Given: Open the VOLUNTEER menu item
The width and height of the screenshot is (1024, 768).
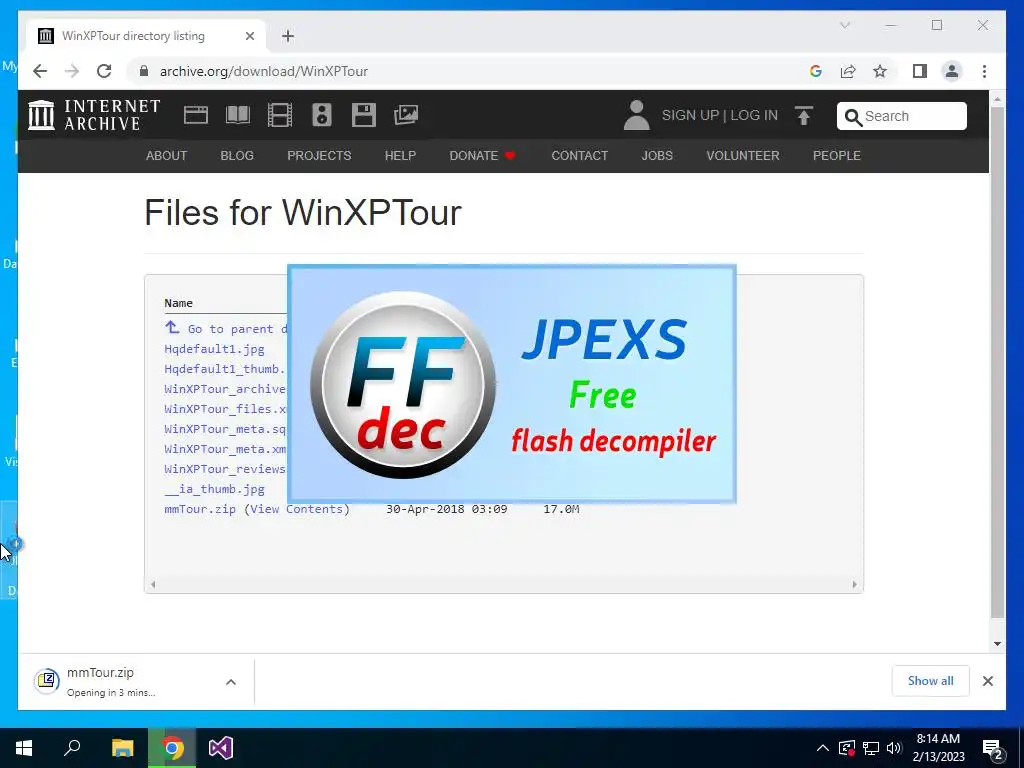Looking at the screenshot, I should [x=743, y=155].
